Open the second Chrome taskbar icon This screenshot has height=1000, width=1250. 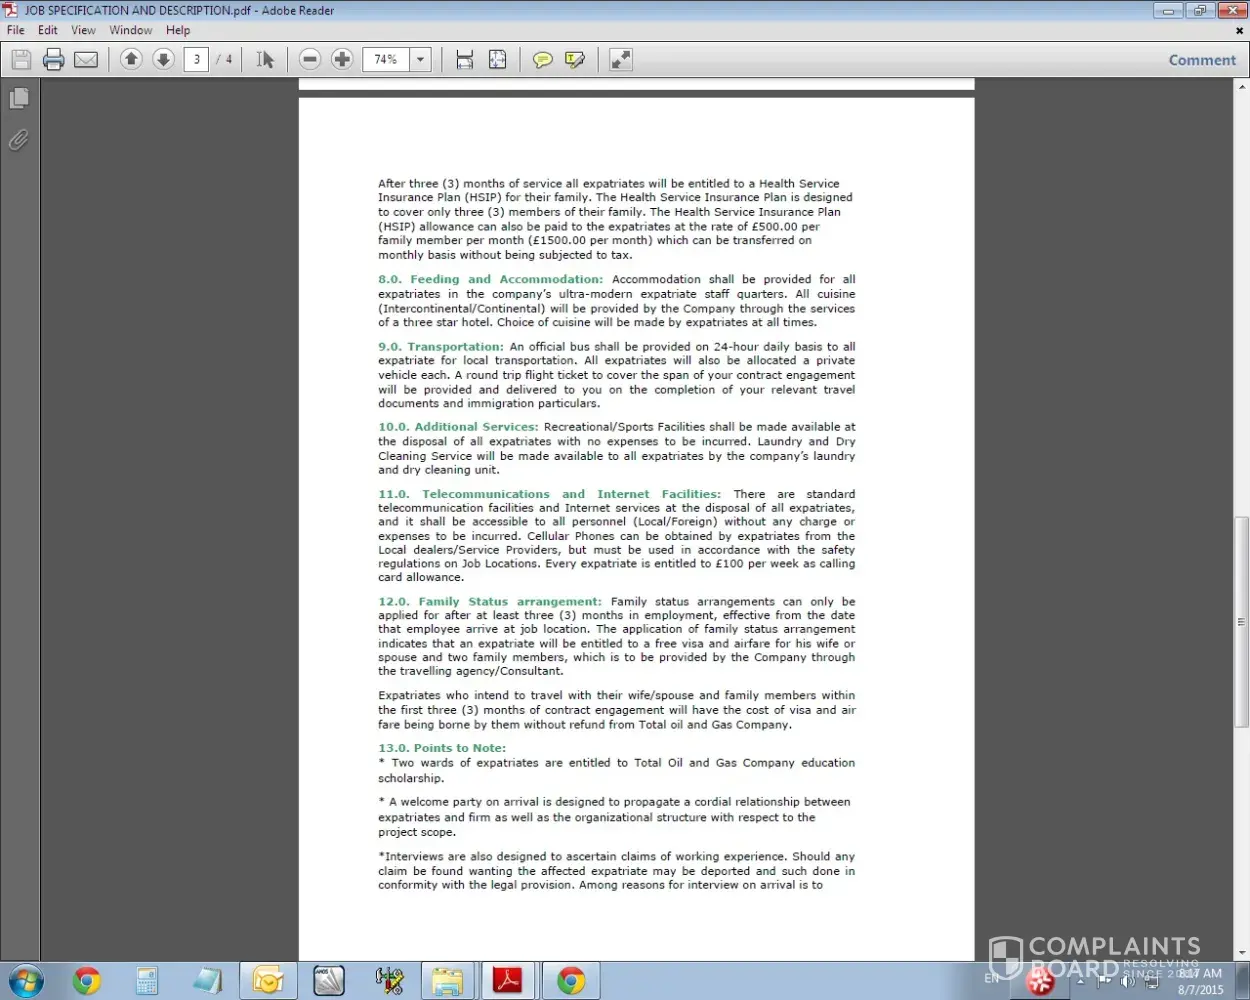point(571,981)
